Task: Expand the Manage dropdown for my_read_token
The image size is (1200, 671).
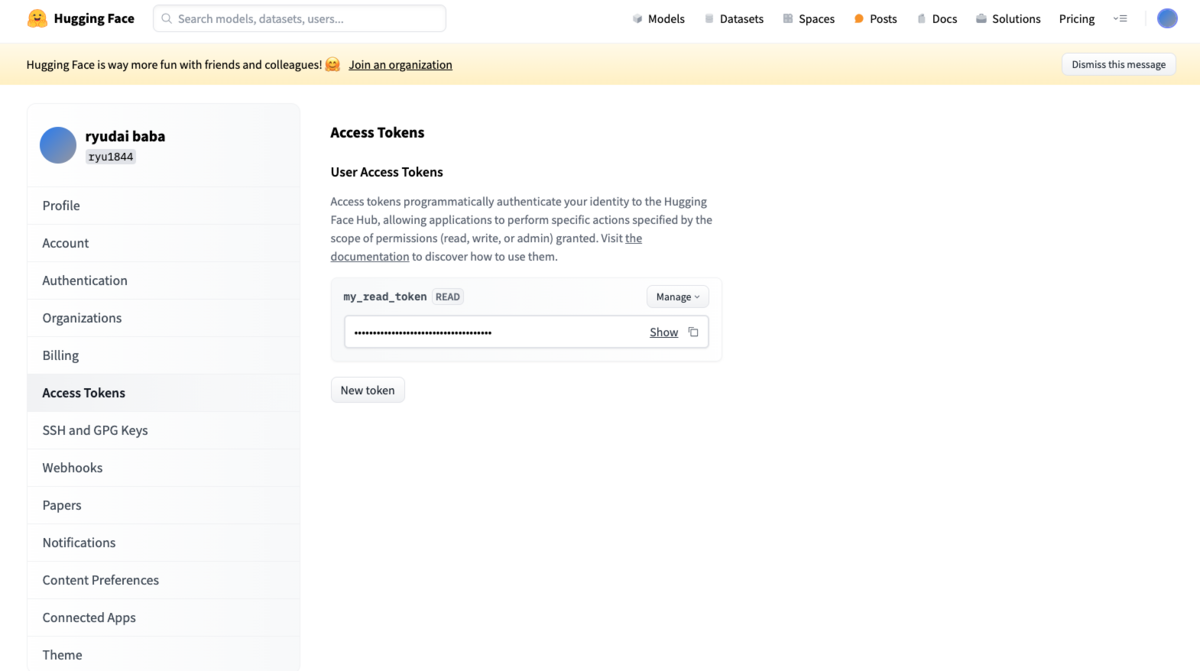Action: tap(678, 297)
